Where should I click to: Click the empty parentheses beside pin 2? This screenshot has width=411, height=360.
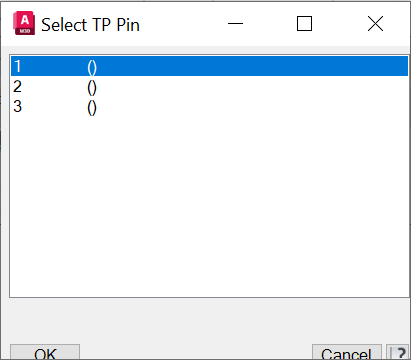pyautogui.click(x=92, y=88)
